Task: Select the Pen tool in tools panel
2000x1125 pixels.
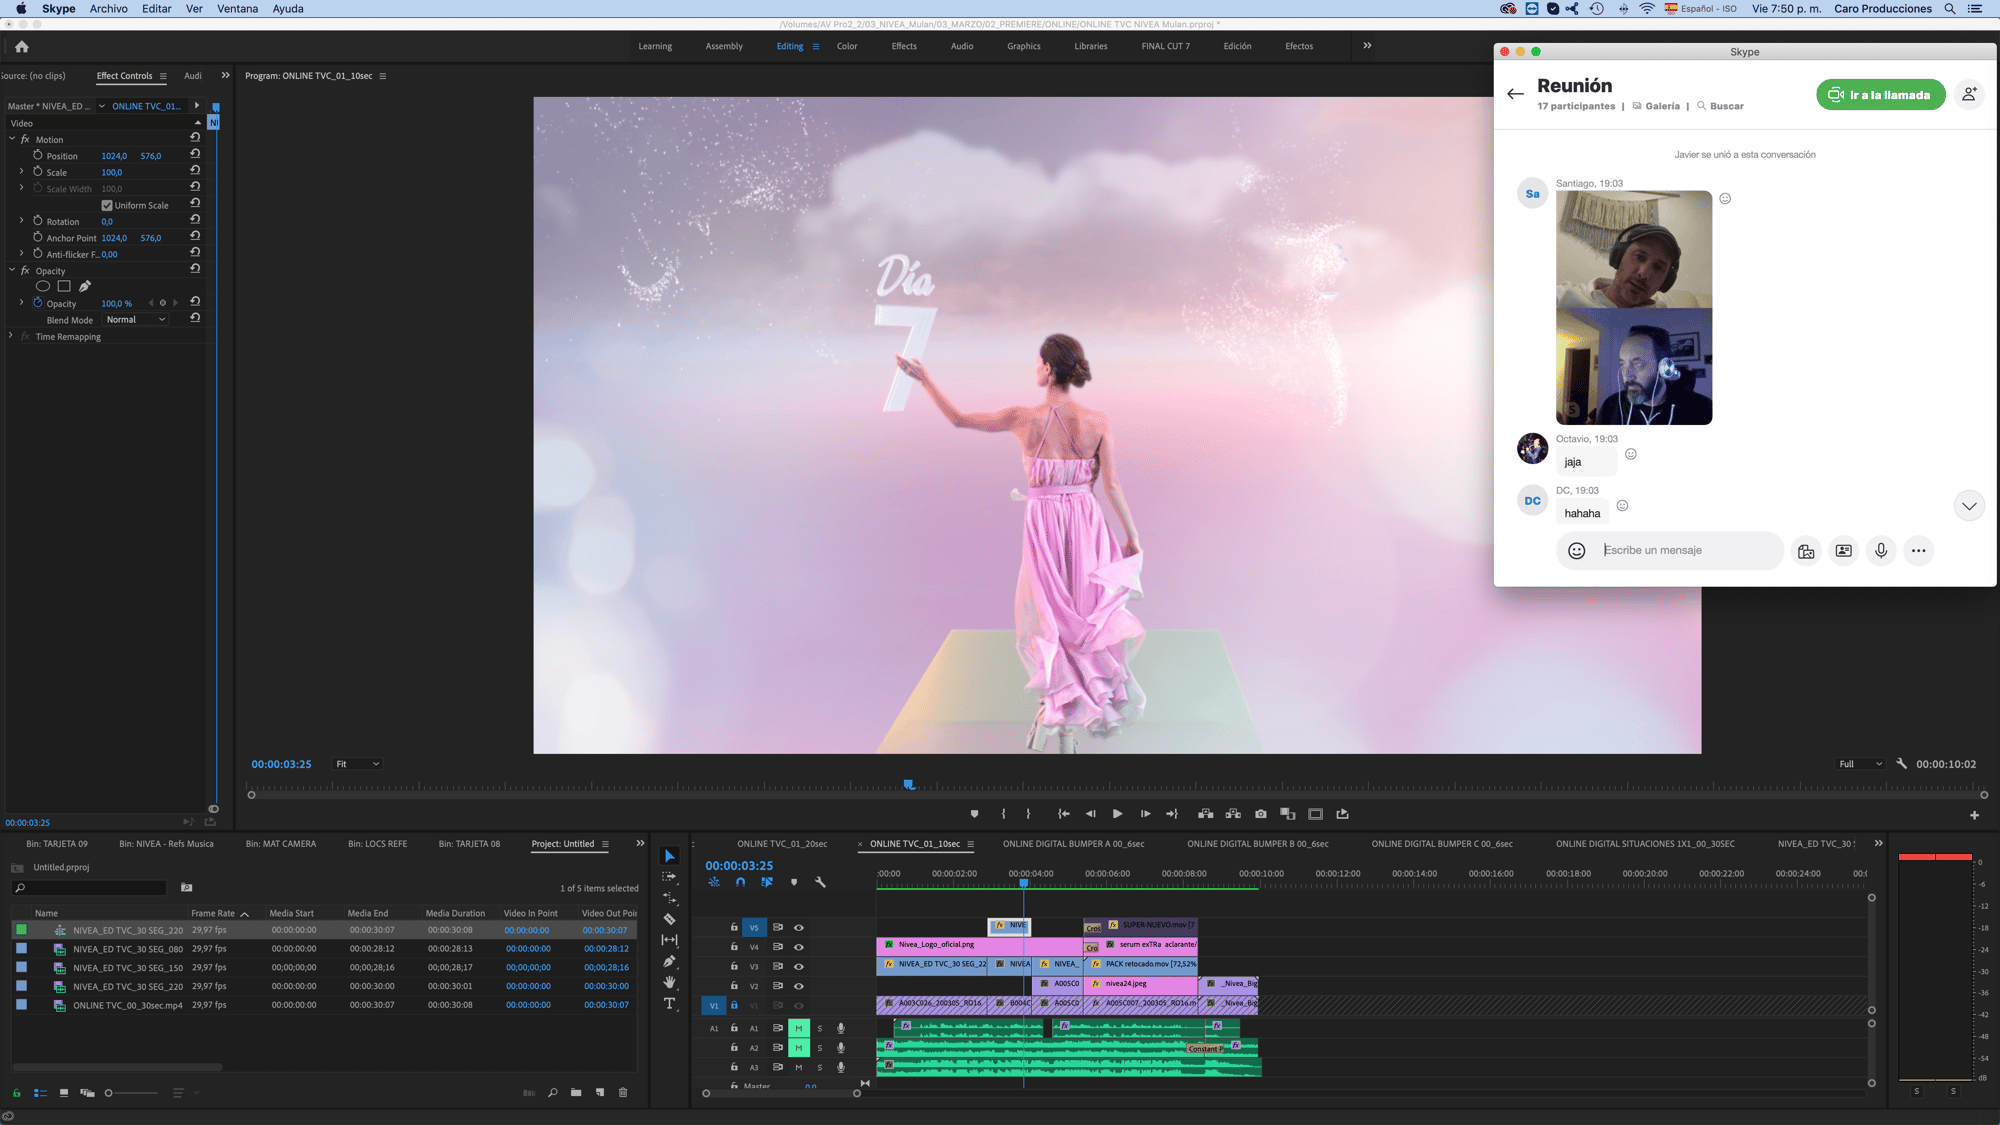Action: (x=669, y=961)
